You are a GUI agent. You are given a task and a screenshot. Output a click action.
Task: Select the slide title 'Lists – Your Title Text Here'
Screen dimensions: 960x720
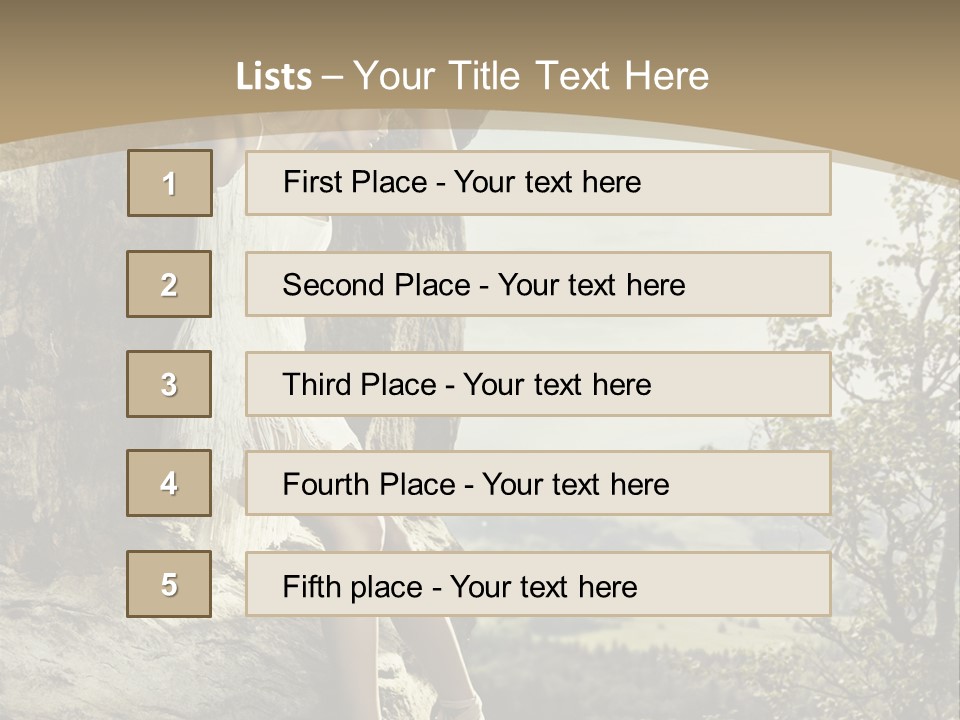(x=472, y=76)
